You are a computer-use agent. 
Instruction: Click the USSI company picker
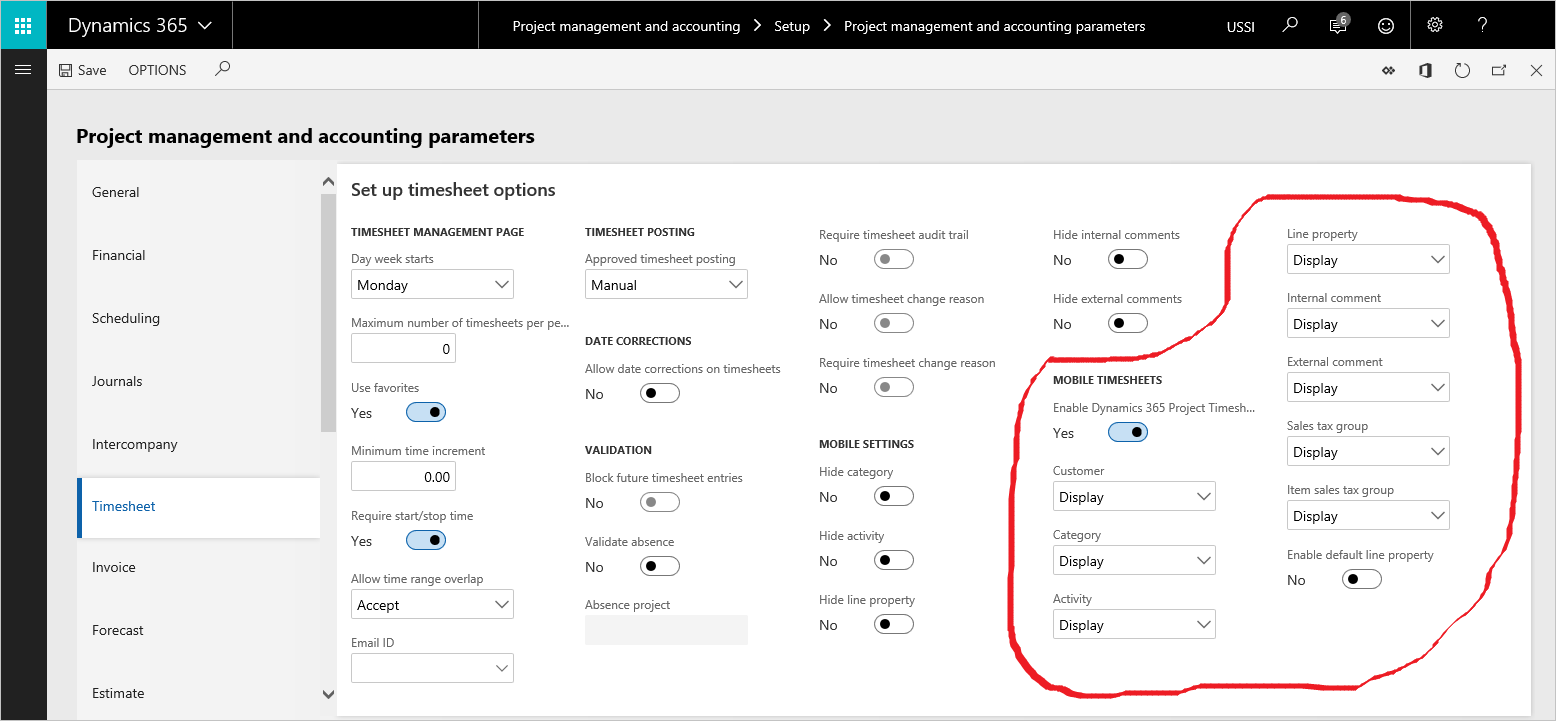pyautogui.click(x=1240, y=27)
